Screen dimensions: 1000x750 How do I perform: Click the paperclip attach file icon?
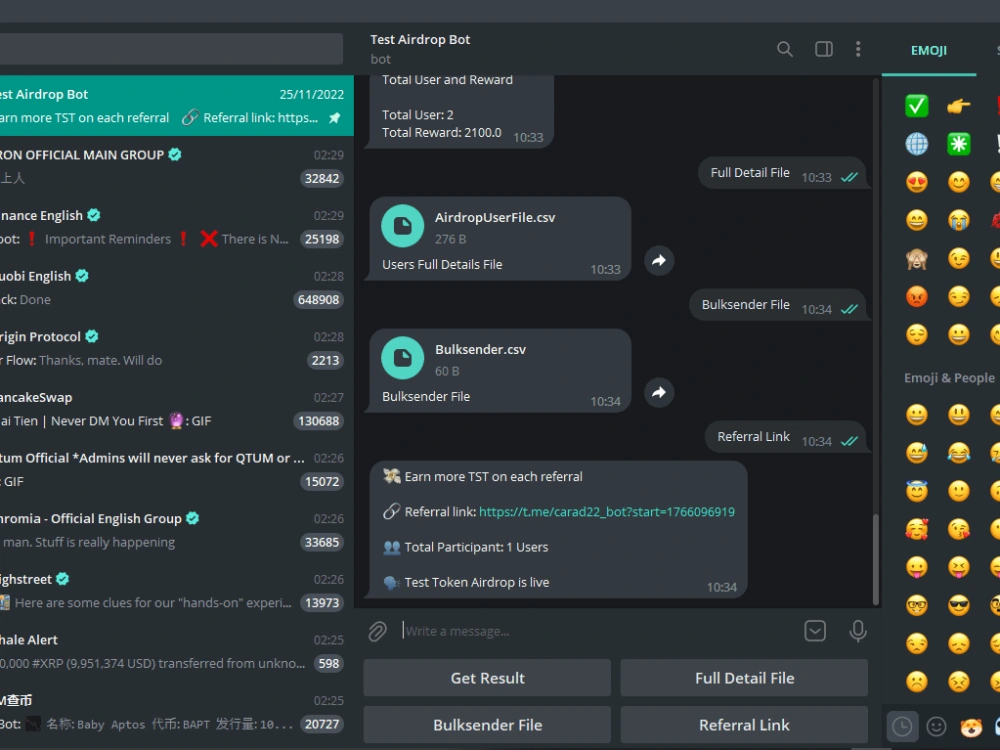click(x=378, y=631)
